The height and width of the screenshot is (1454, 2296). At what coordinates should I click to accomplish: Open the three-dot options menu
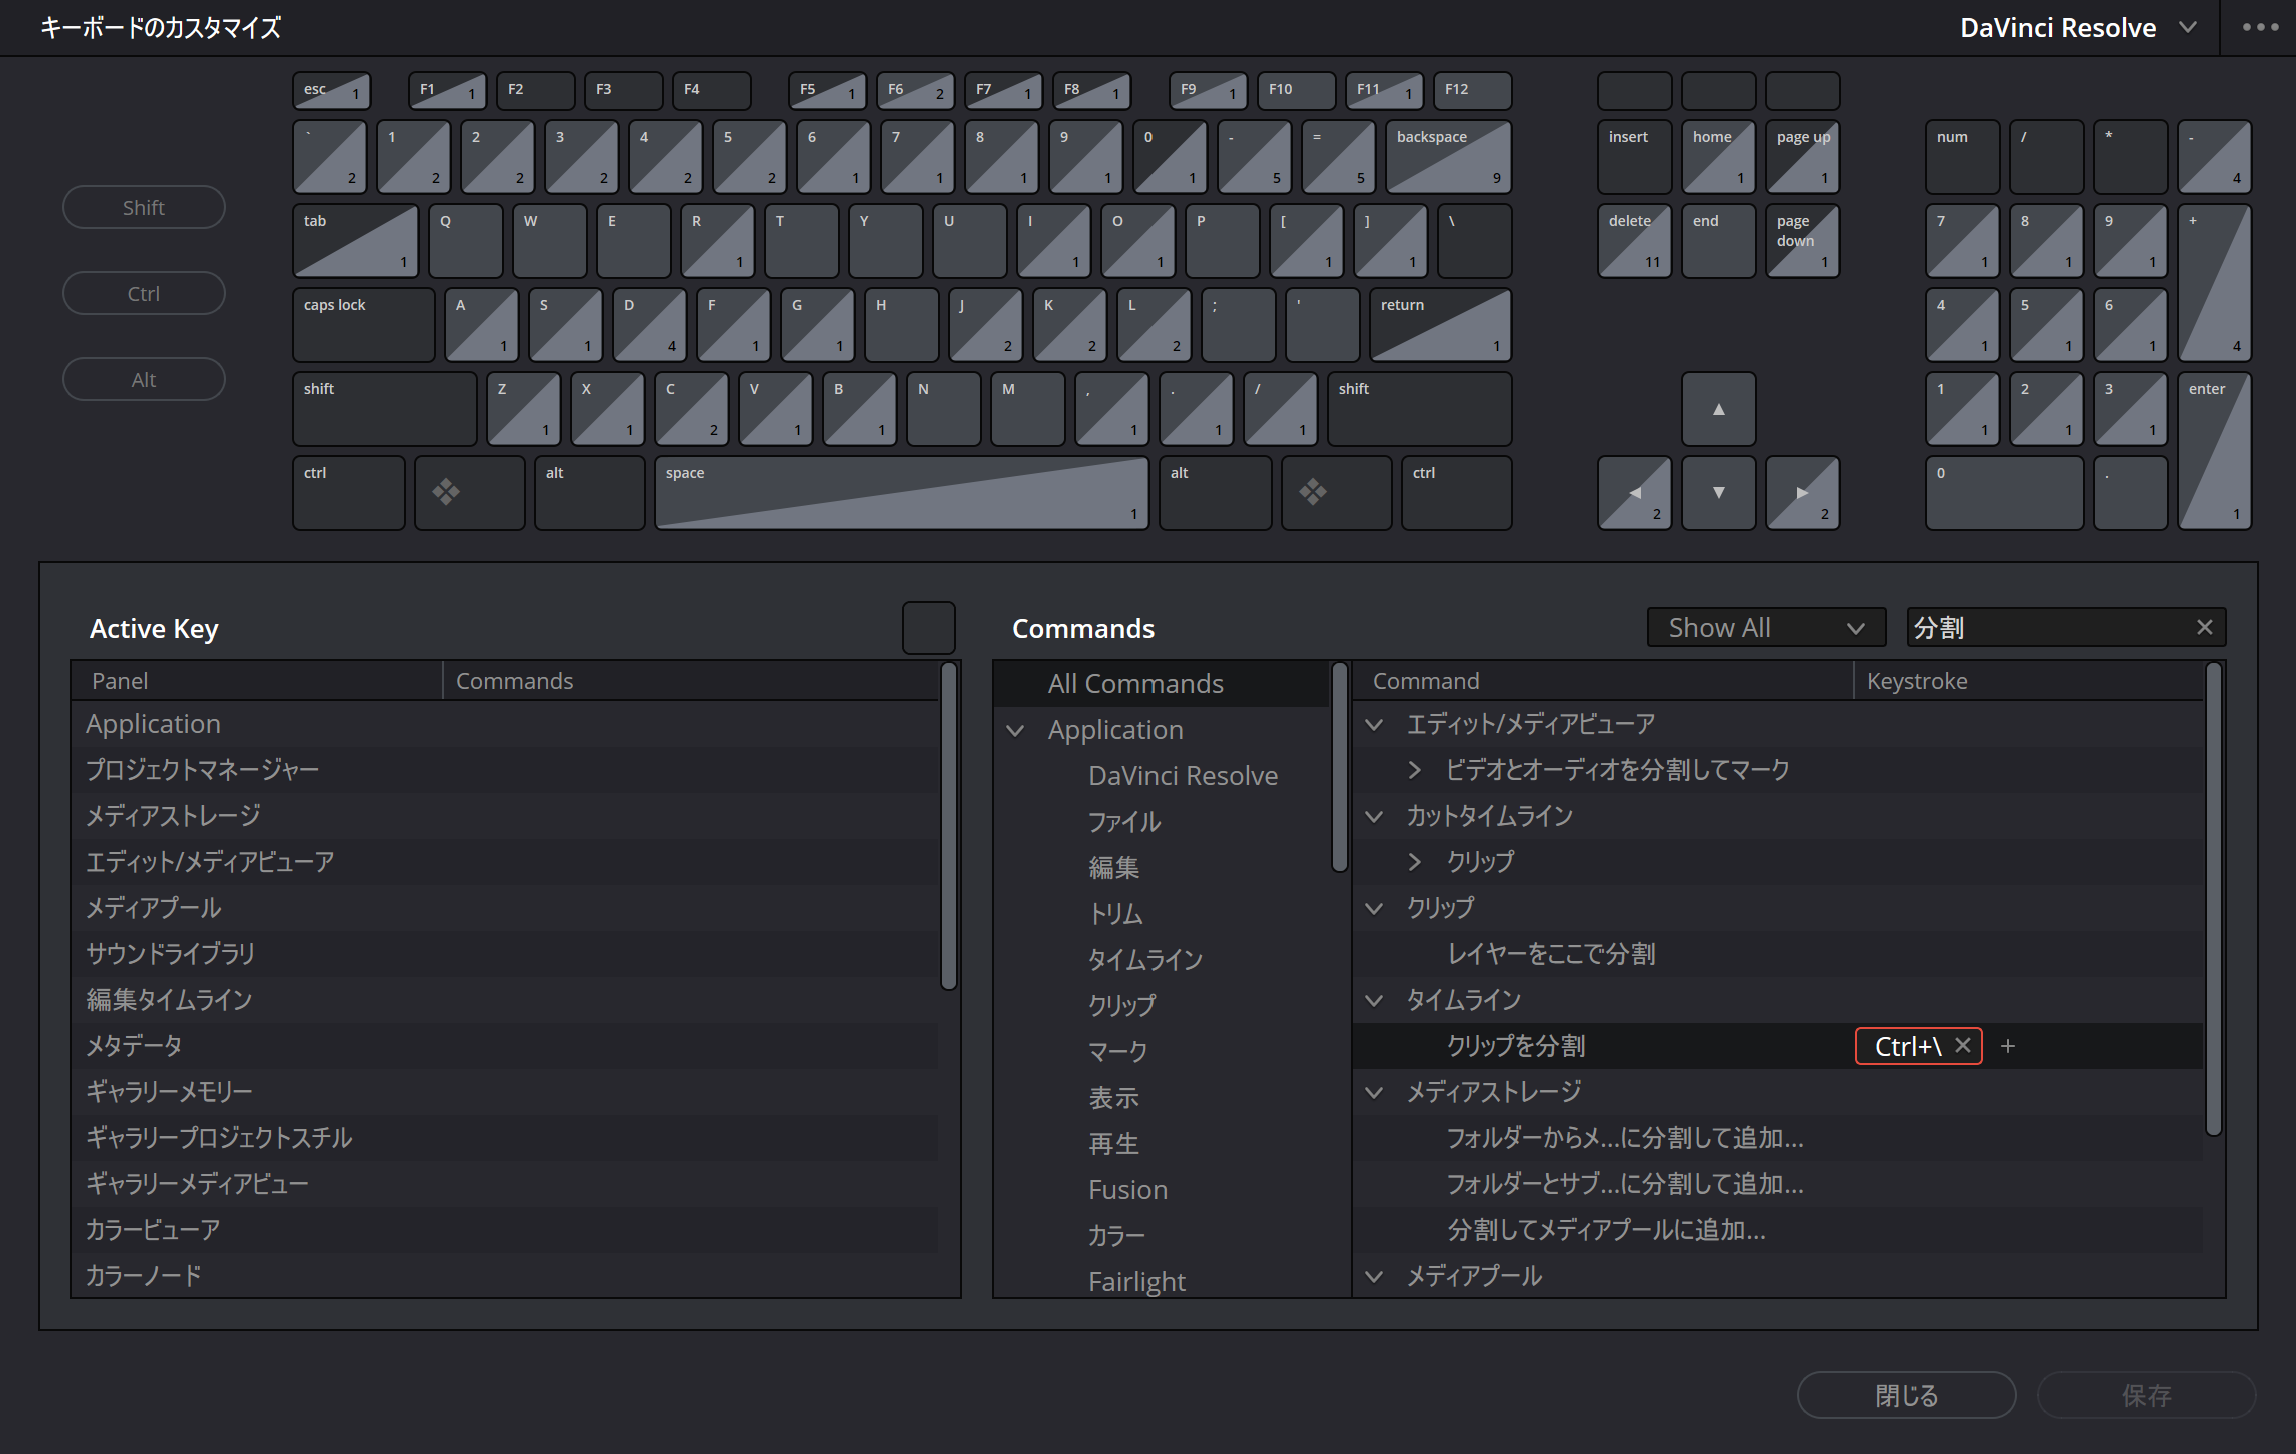(2259, 28)
